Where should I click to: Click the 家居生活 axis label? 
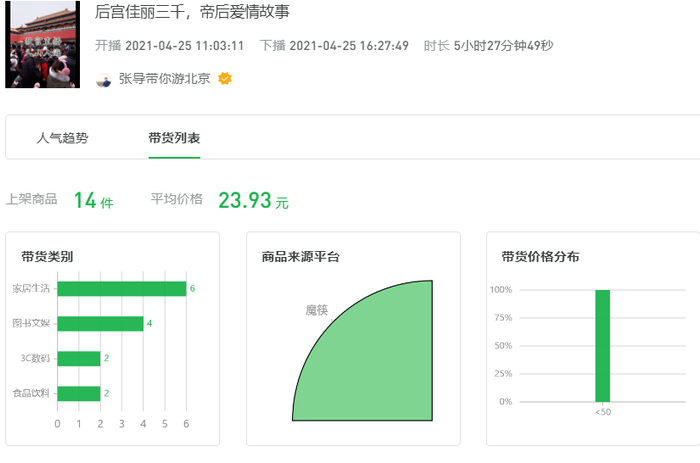31,288
